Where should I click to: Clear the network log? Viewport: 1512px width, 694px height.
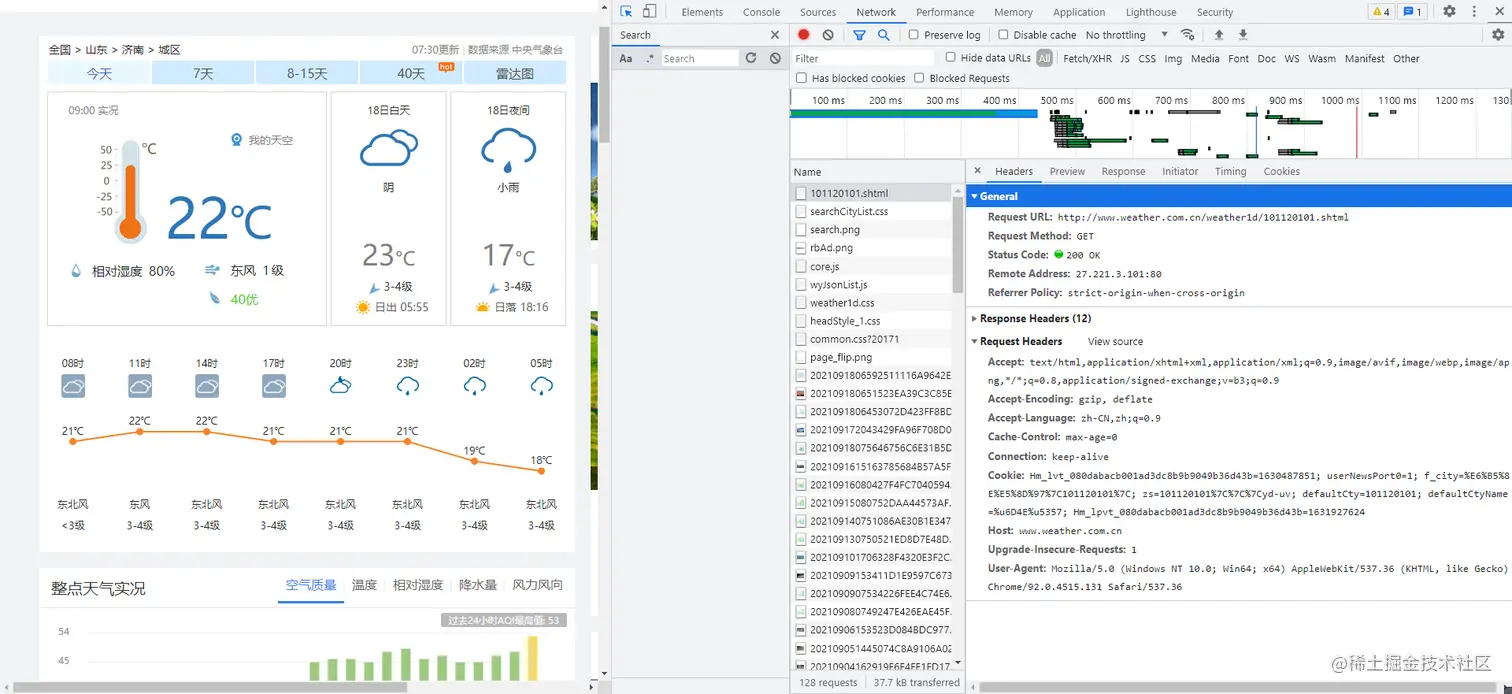827,35
